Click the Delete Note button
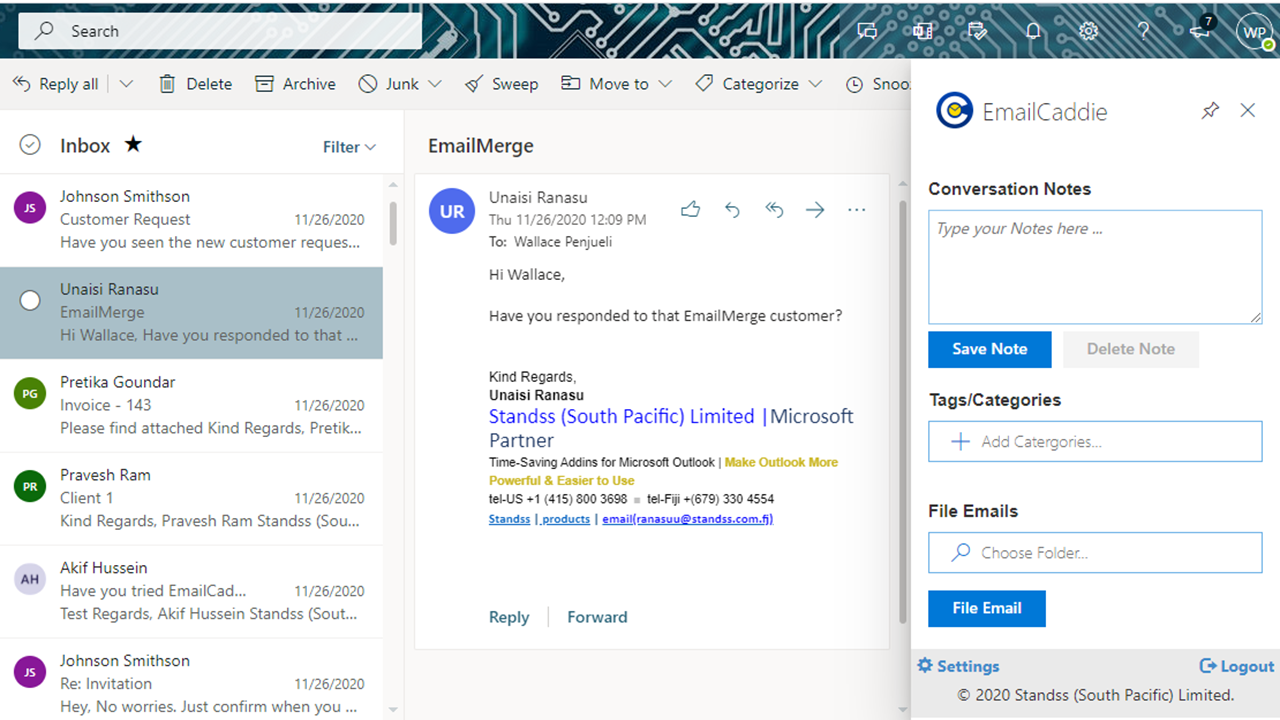1280x720 pixels. pos(1131,349)
